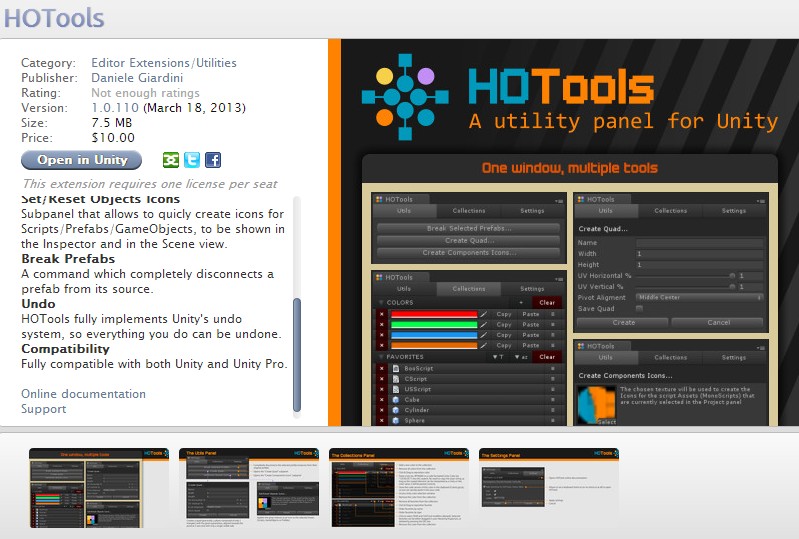Click the pencil icon next to blue color
The image size is (799, 539).
484,335
